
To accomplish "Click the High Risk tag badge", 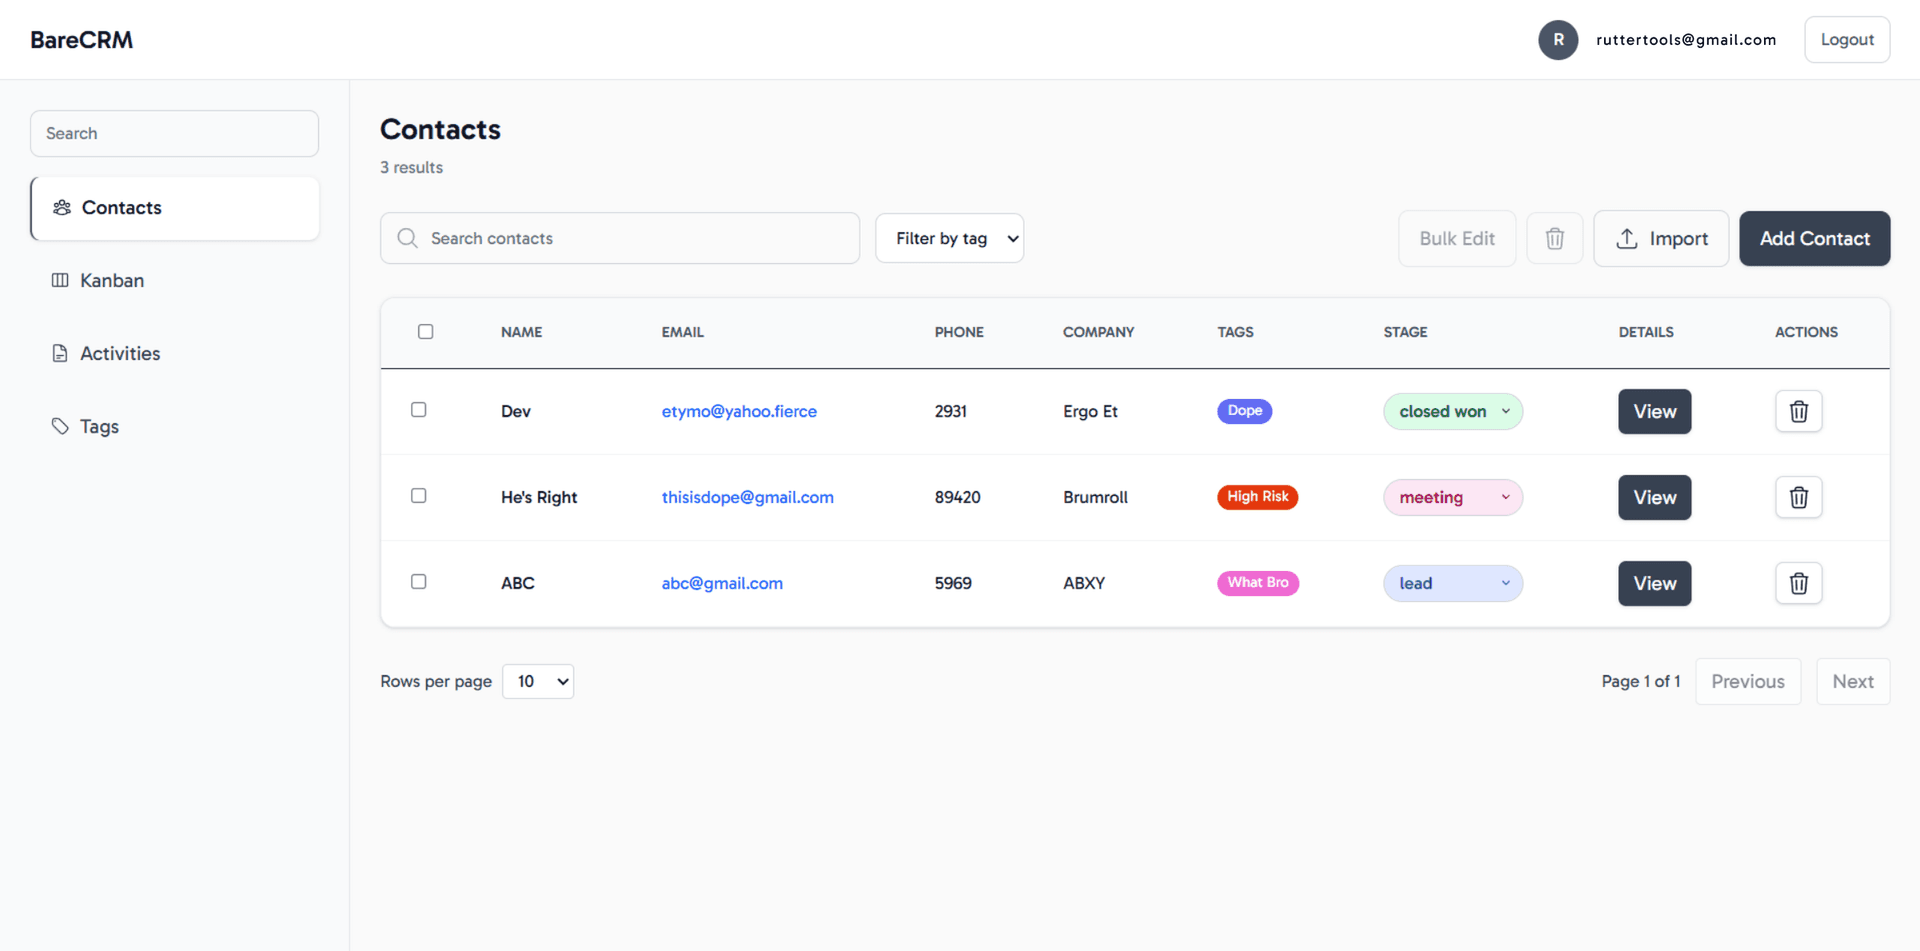I will (1257, 497).
